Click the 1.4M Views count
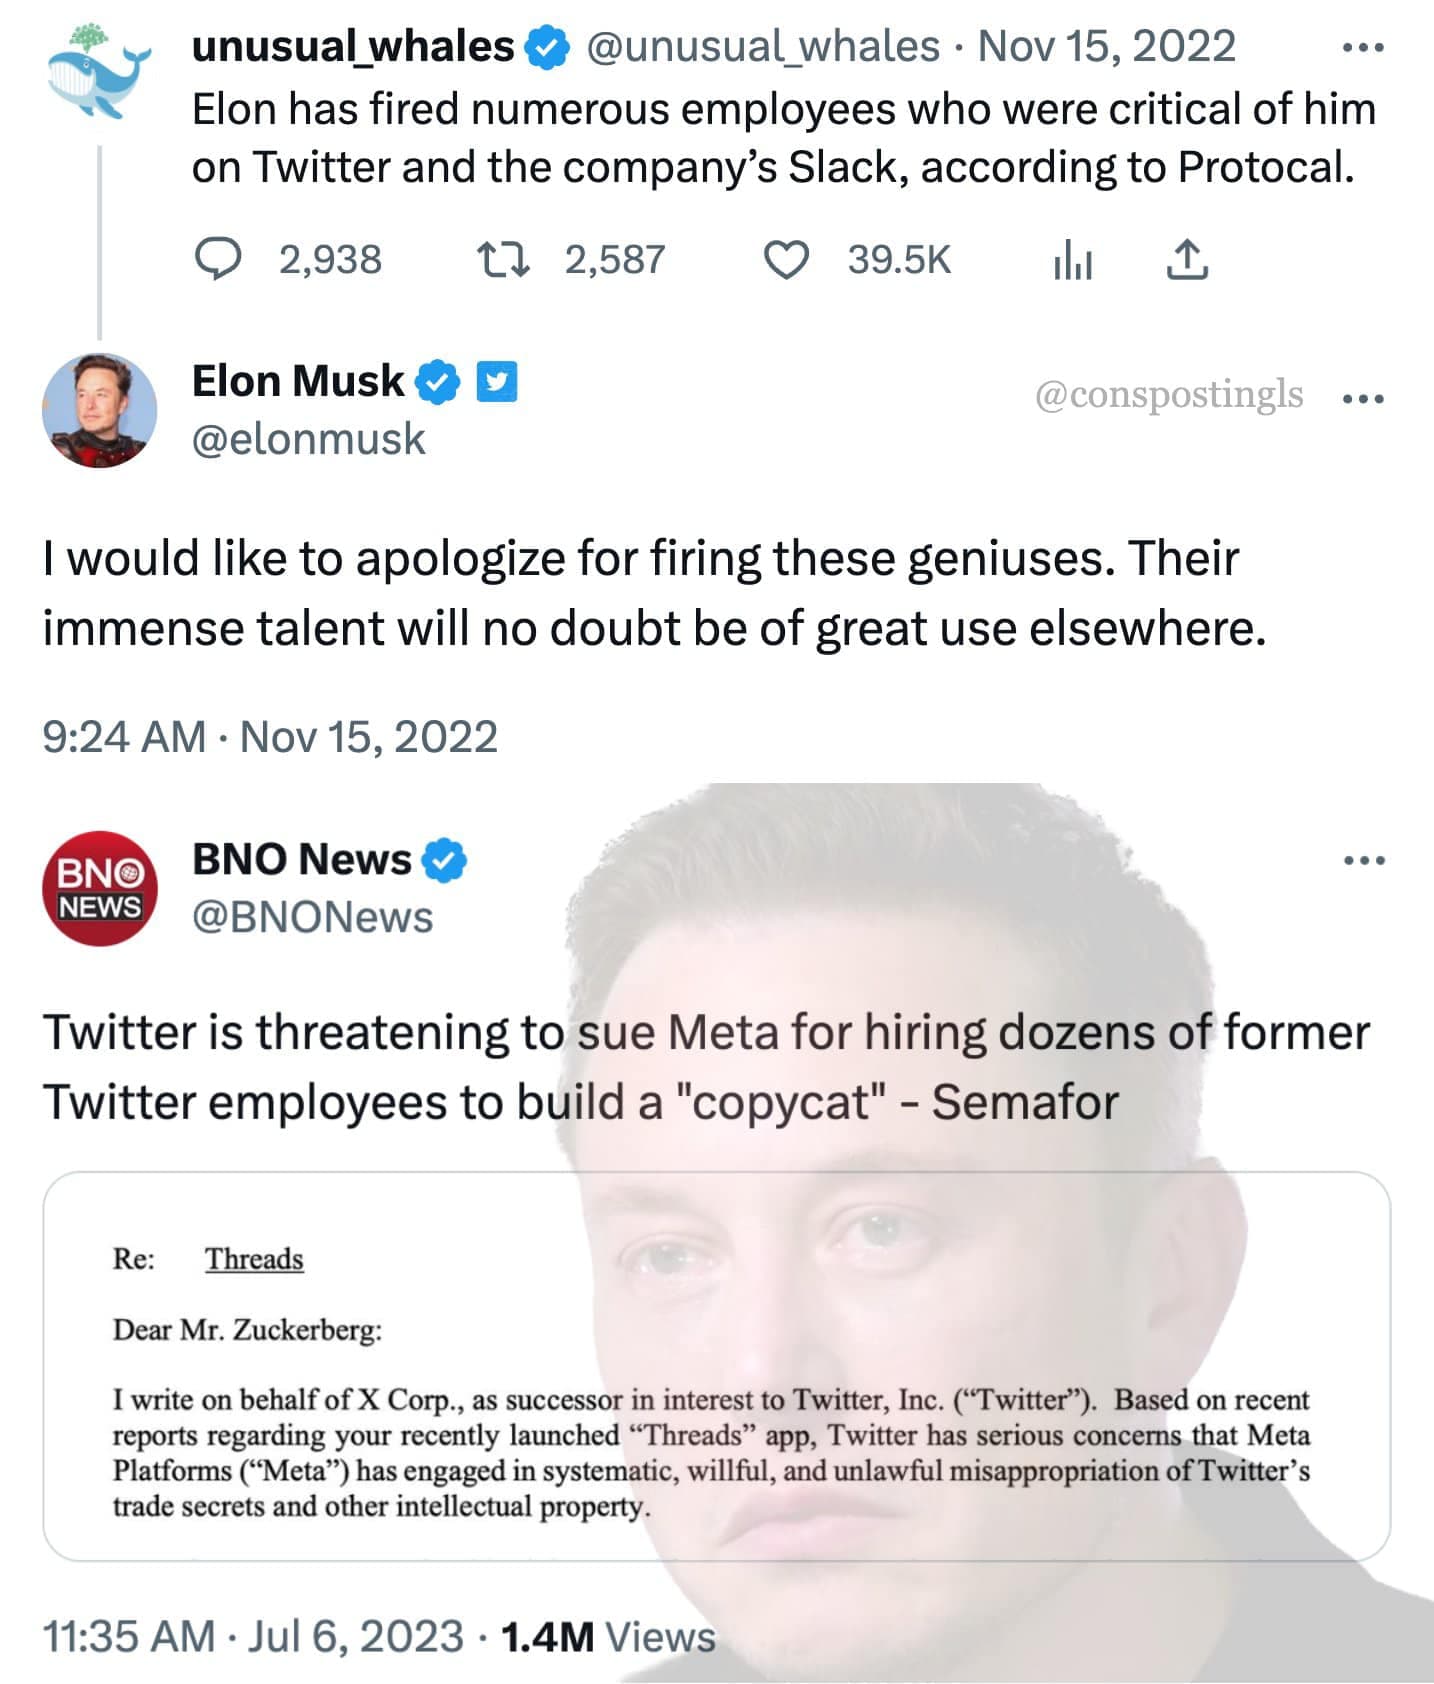 tap(608, 1637)
